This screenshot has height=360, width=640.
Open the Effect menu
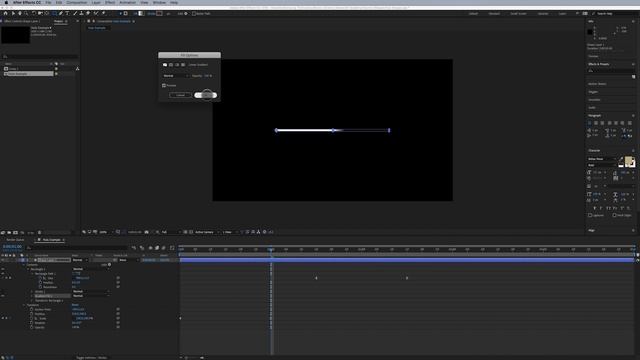coord(110,2)
